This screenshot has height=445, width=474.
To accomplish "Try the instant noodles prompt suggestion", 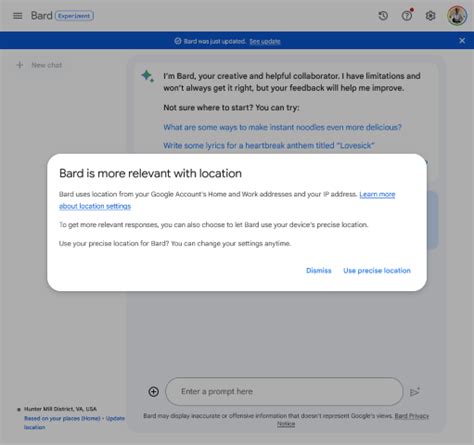I will 282,127.
